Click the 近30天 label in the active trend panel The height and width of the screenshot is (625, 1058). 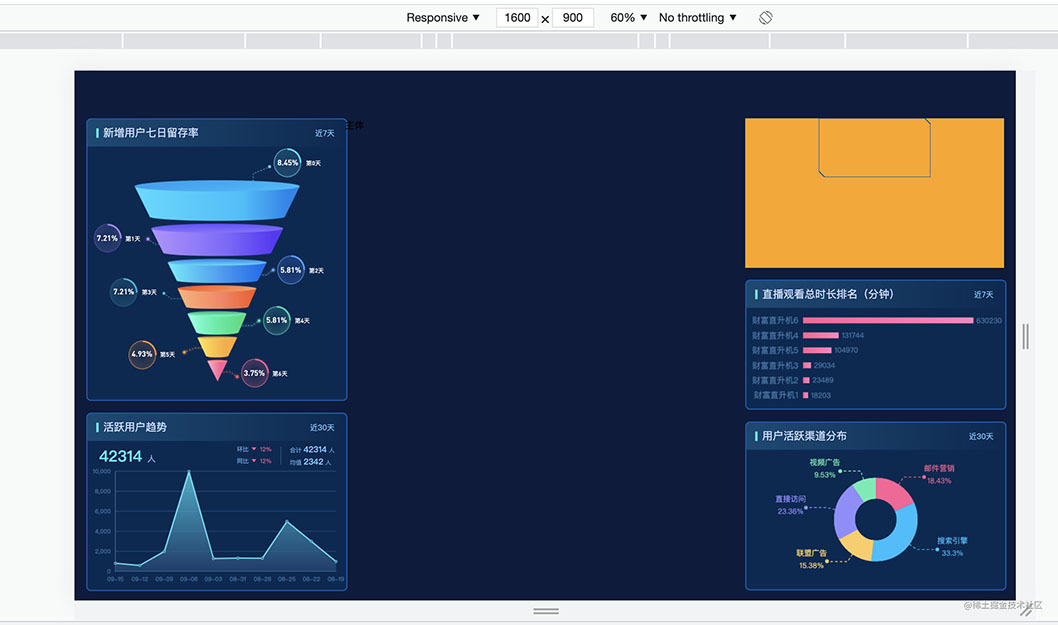point(322,427)
